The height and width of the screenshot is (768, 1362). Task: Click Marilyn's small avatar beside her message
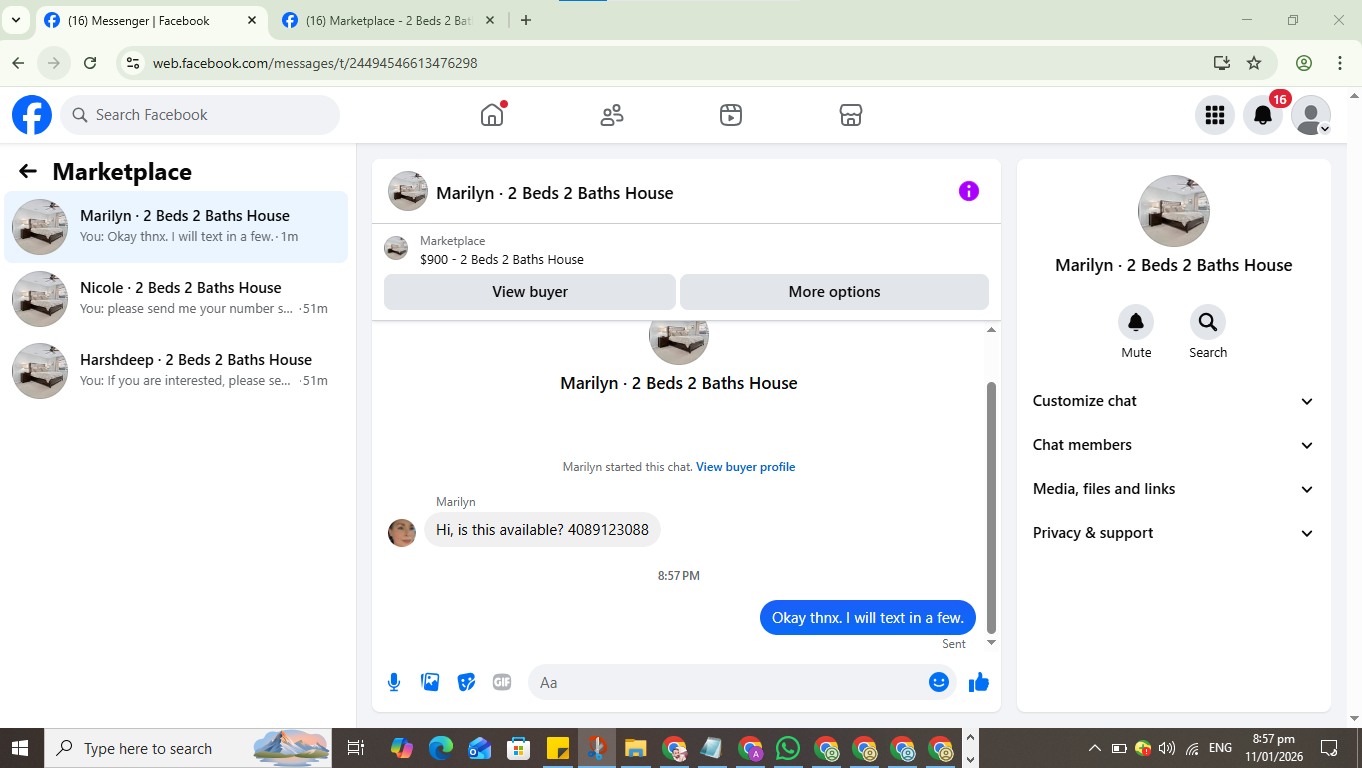point(402,533)
